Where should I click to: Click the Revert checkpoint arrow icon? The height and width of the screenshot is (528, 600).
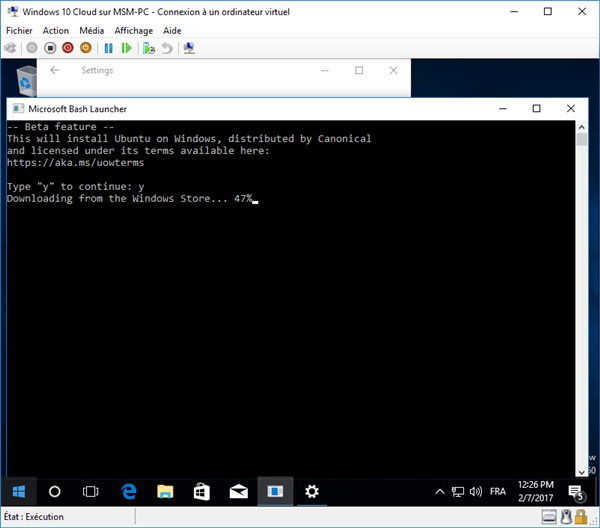tap(167, 47)
